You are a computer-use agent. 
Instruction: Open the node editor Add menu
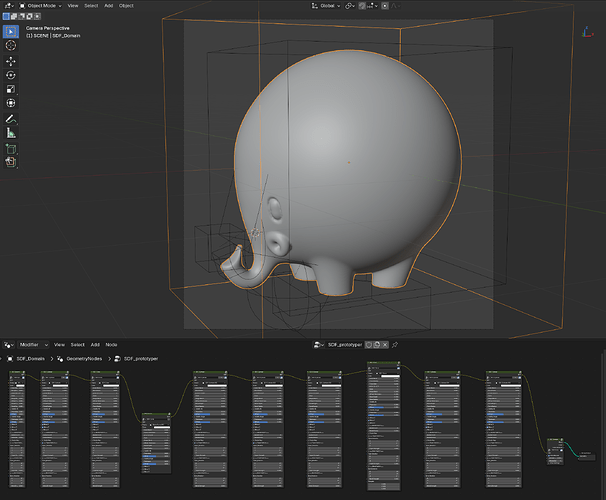95,345
